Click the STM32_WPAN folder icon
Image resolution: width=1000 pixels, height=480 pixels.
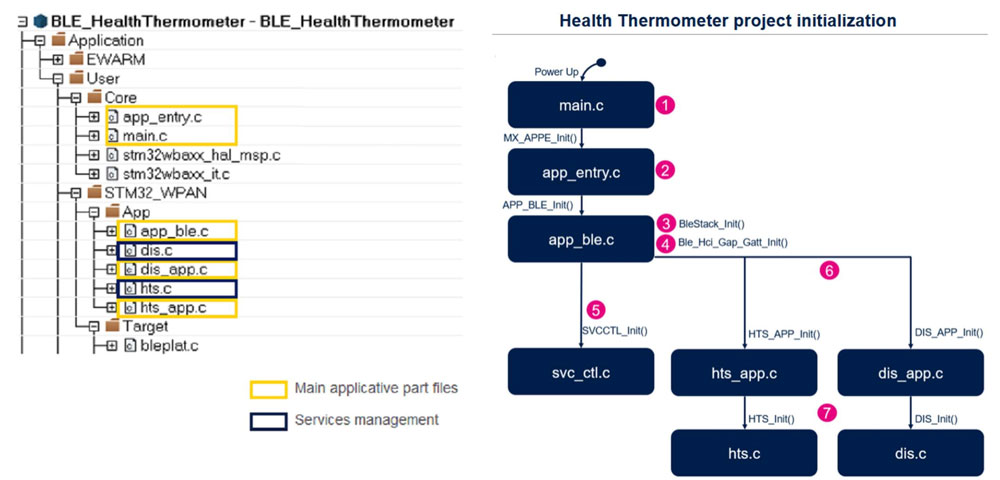[95, 193]
